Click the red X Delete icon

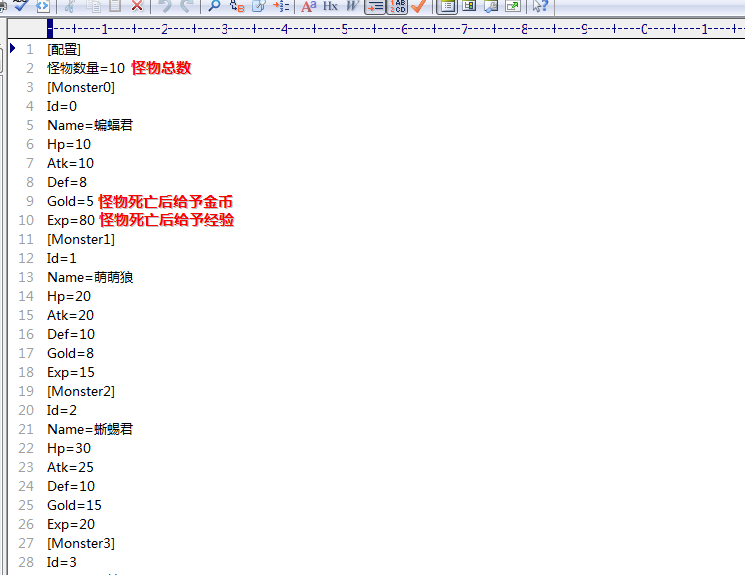point(137,6)
